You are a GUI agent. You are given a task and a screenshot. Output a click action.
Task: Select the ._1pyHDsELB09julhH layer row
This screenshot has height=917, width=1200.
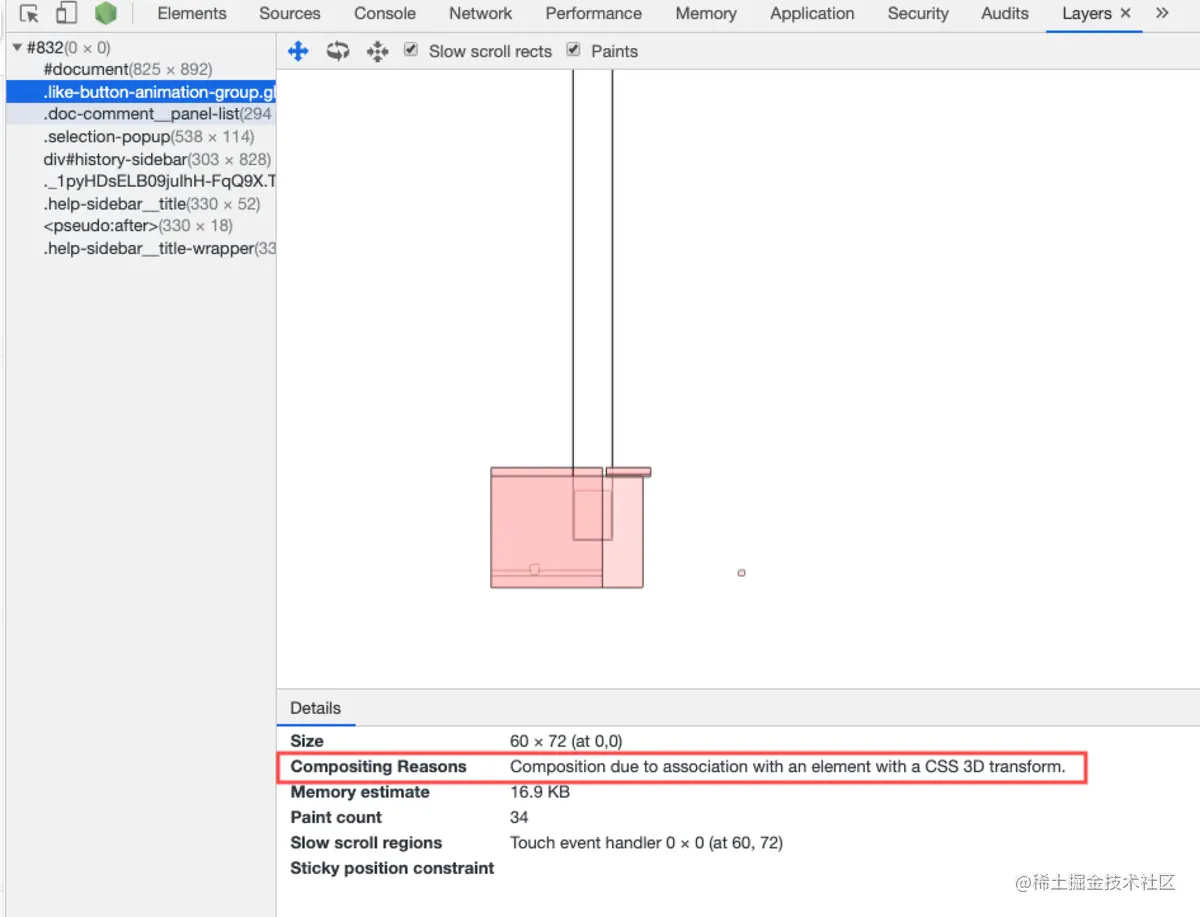tap(140, 181)
